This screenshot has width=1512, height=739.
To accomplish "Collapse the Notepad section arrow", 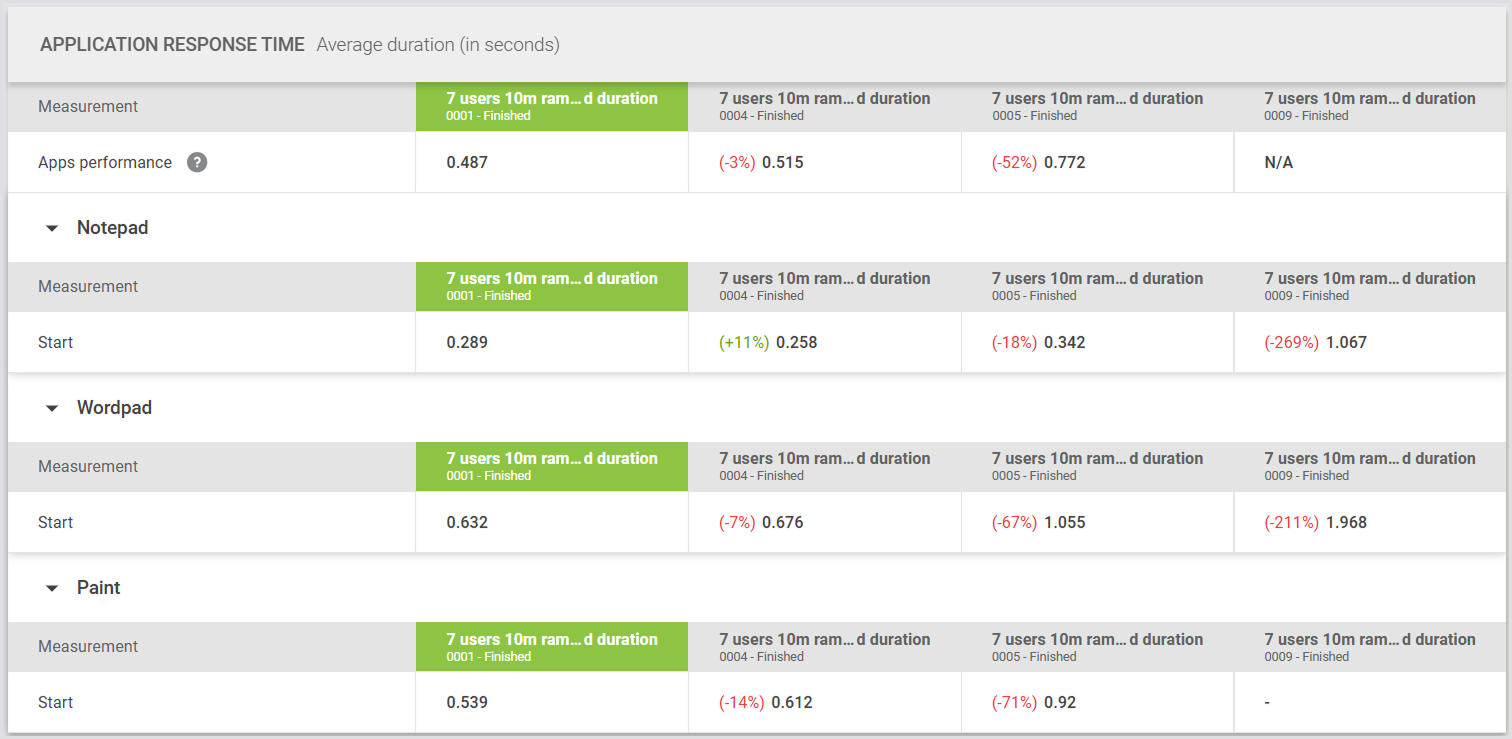I will [x=52, y=228].
